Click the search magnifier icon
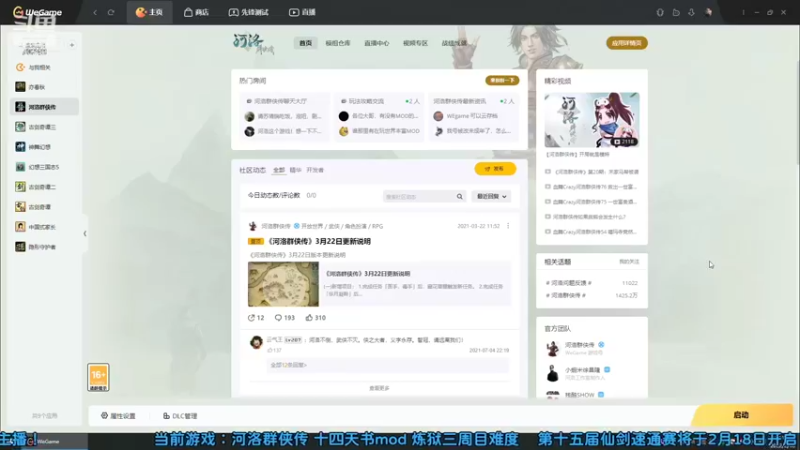This screenshot has height=450, width=800. (460, 196)
